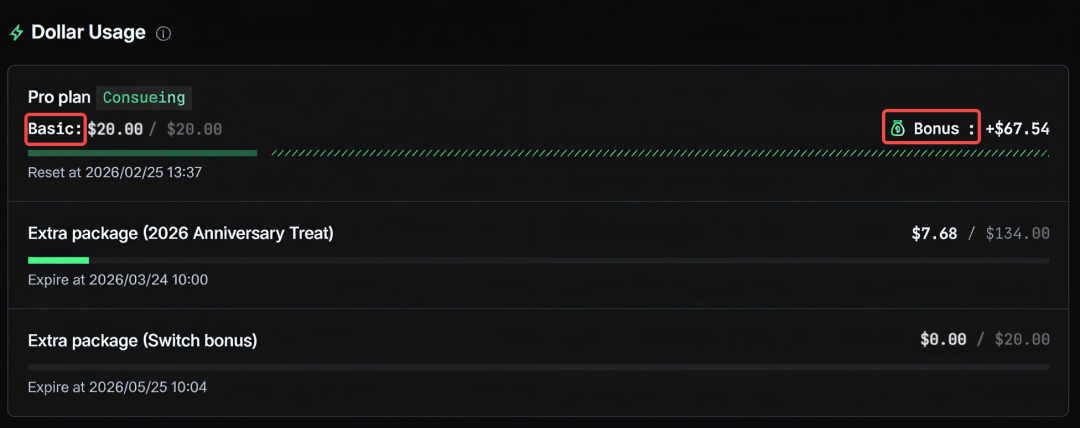Click the Expire at 2026/05/25 10:04 text
Screen dimensions: 1080x428
118,387
